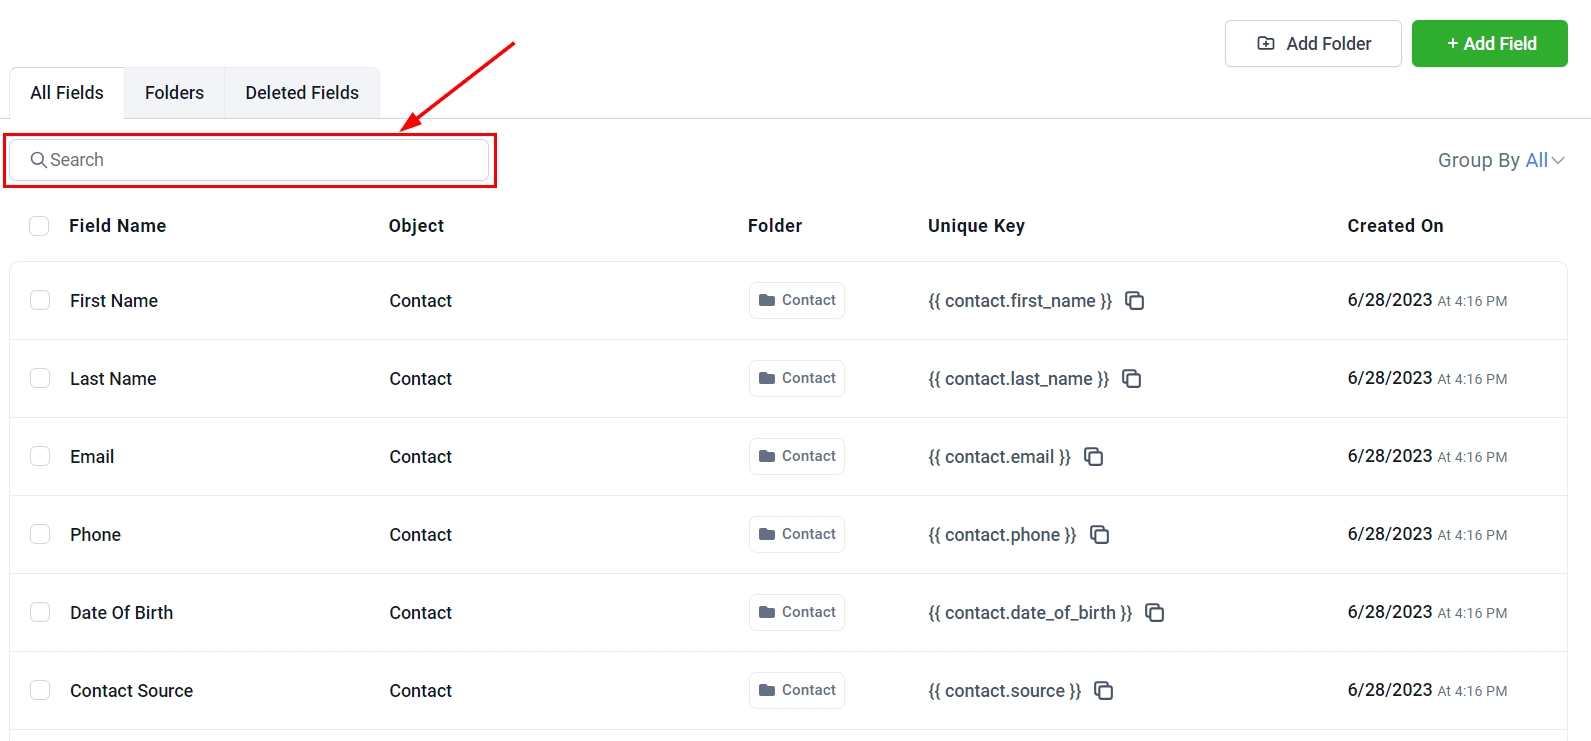This screenshot has width=1591, height=741.
Task: Select the All Fields tab
Action: (67, 93)
